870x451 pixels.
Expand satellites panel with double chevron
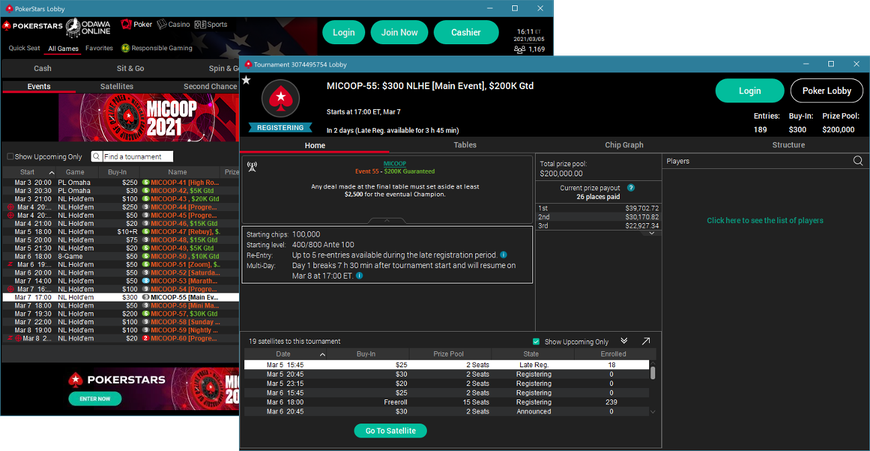click(624, 341)
